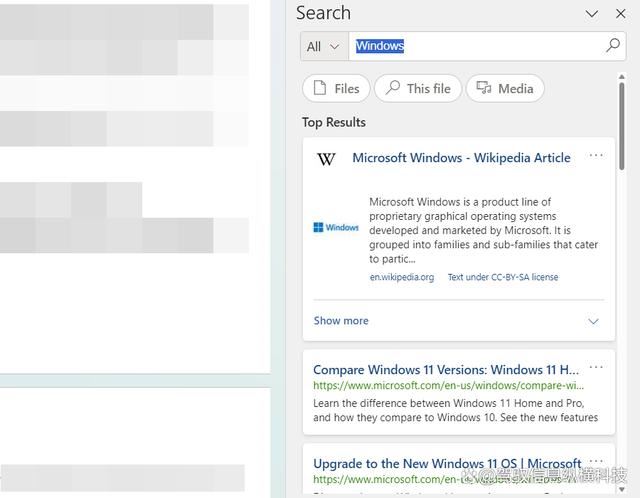Filter results by Files
Viewport: 640px width, 498px height.
click(x=336, y=88)
